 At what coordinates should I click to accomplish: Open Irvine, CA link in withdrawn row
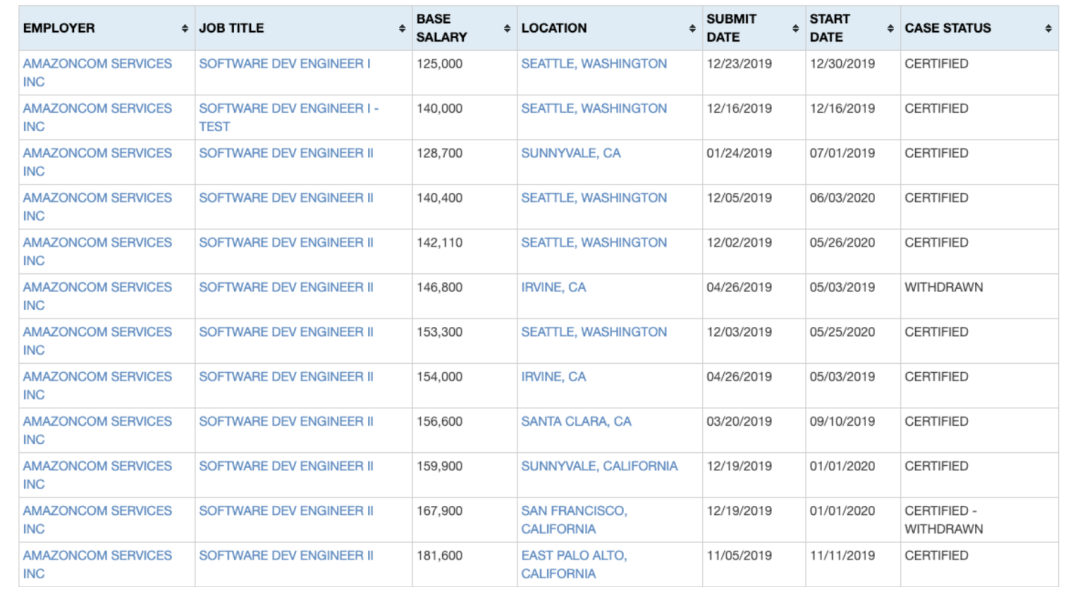tap(554, 288)
